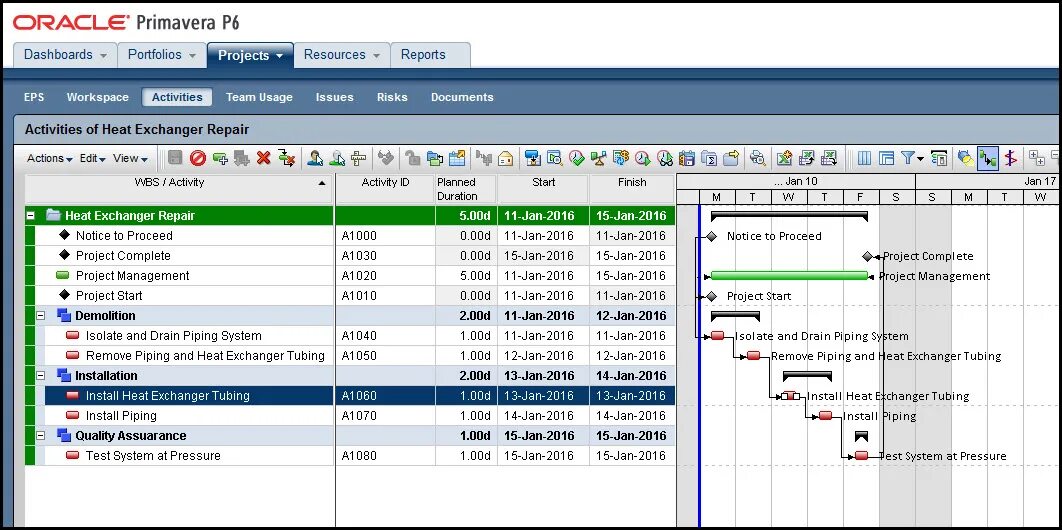This screenshot has height=530, width=1062.
Task: Click the clock with glasses icon
Action: click(x=665, y=158)
